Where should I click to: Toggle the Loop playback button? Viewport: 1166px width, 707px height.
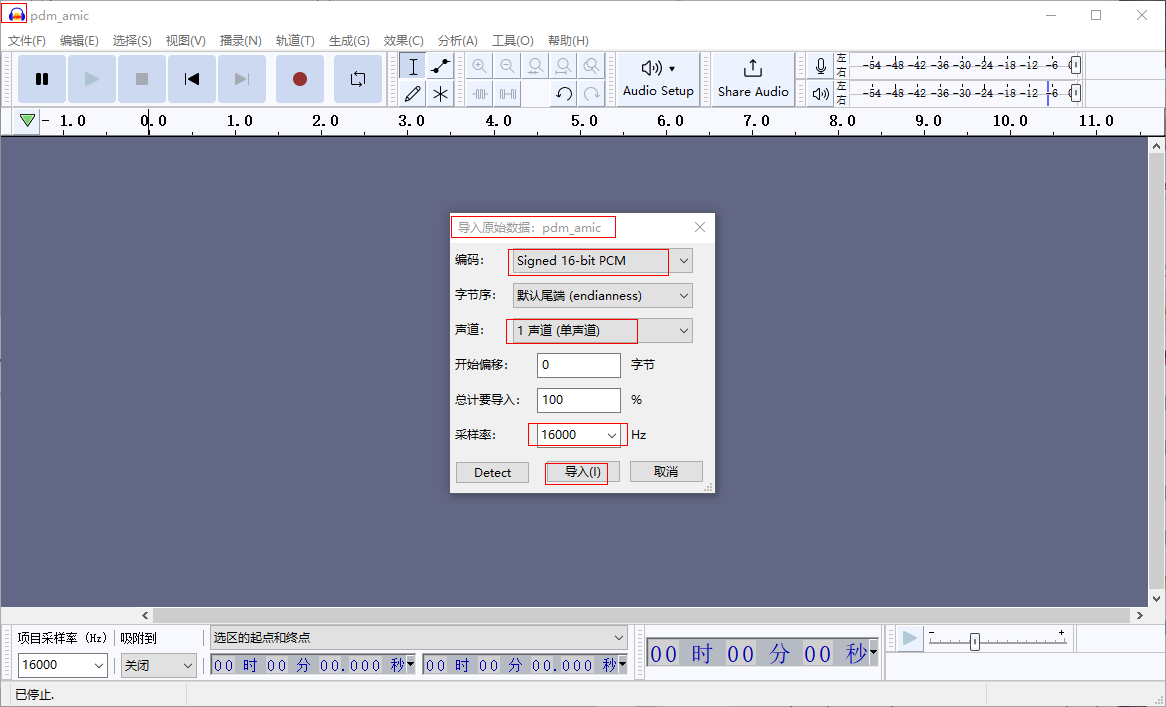pos(357,79)
